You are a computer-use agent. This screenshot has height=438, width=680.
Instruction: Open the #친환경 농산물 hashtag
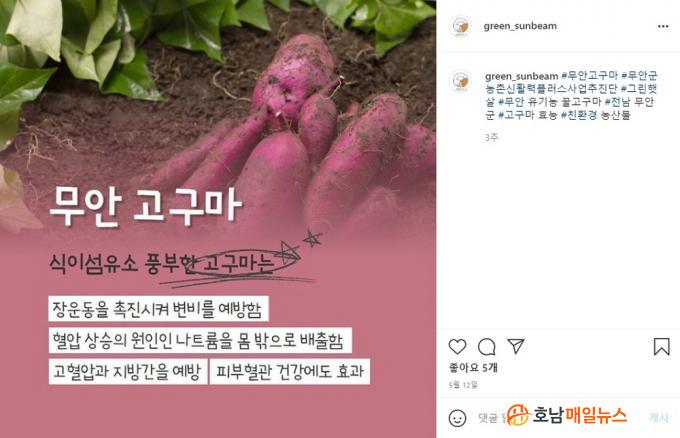tap(595, 115)
